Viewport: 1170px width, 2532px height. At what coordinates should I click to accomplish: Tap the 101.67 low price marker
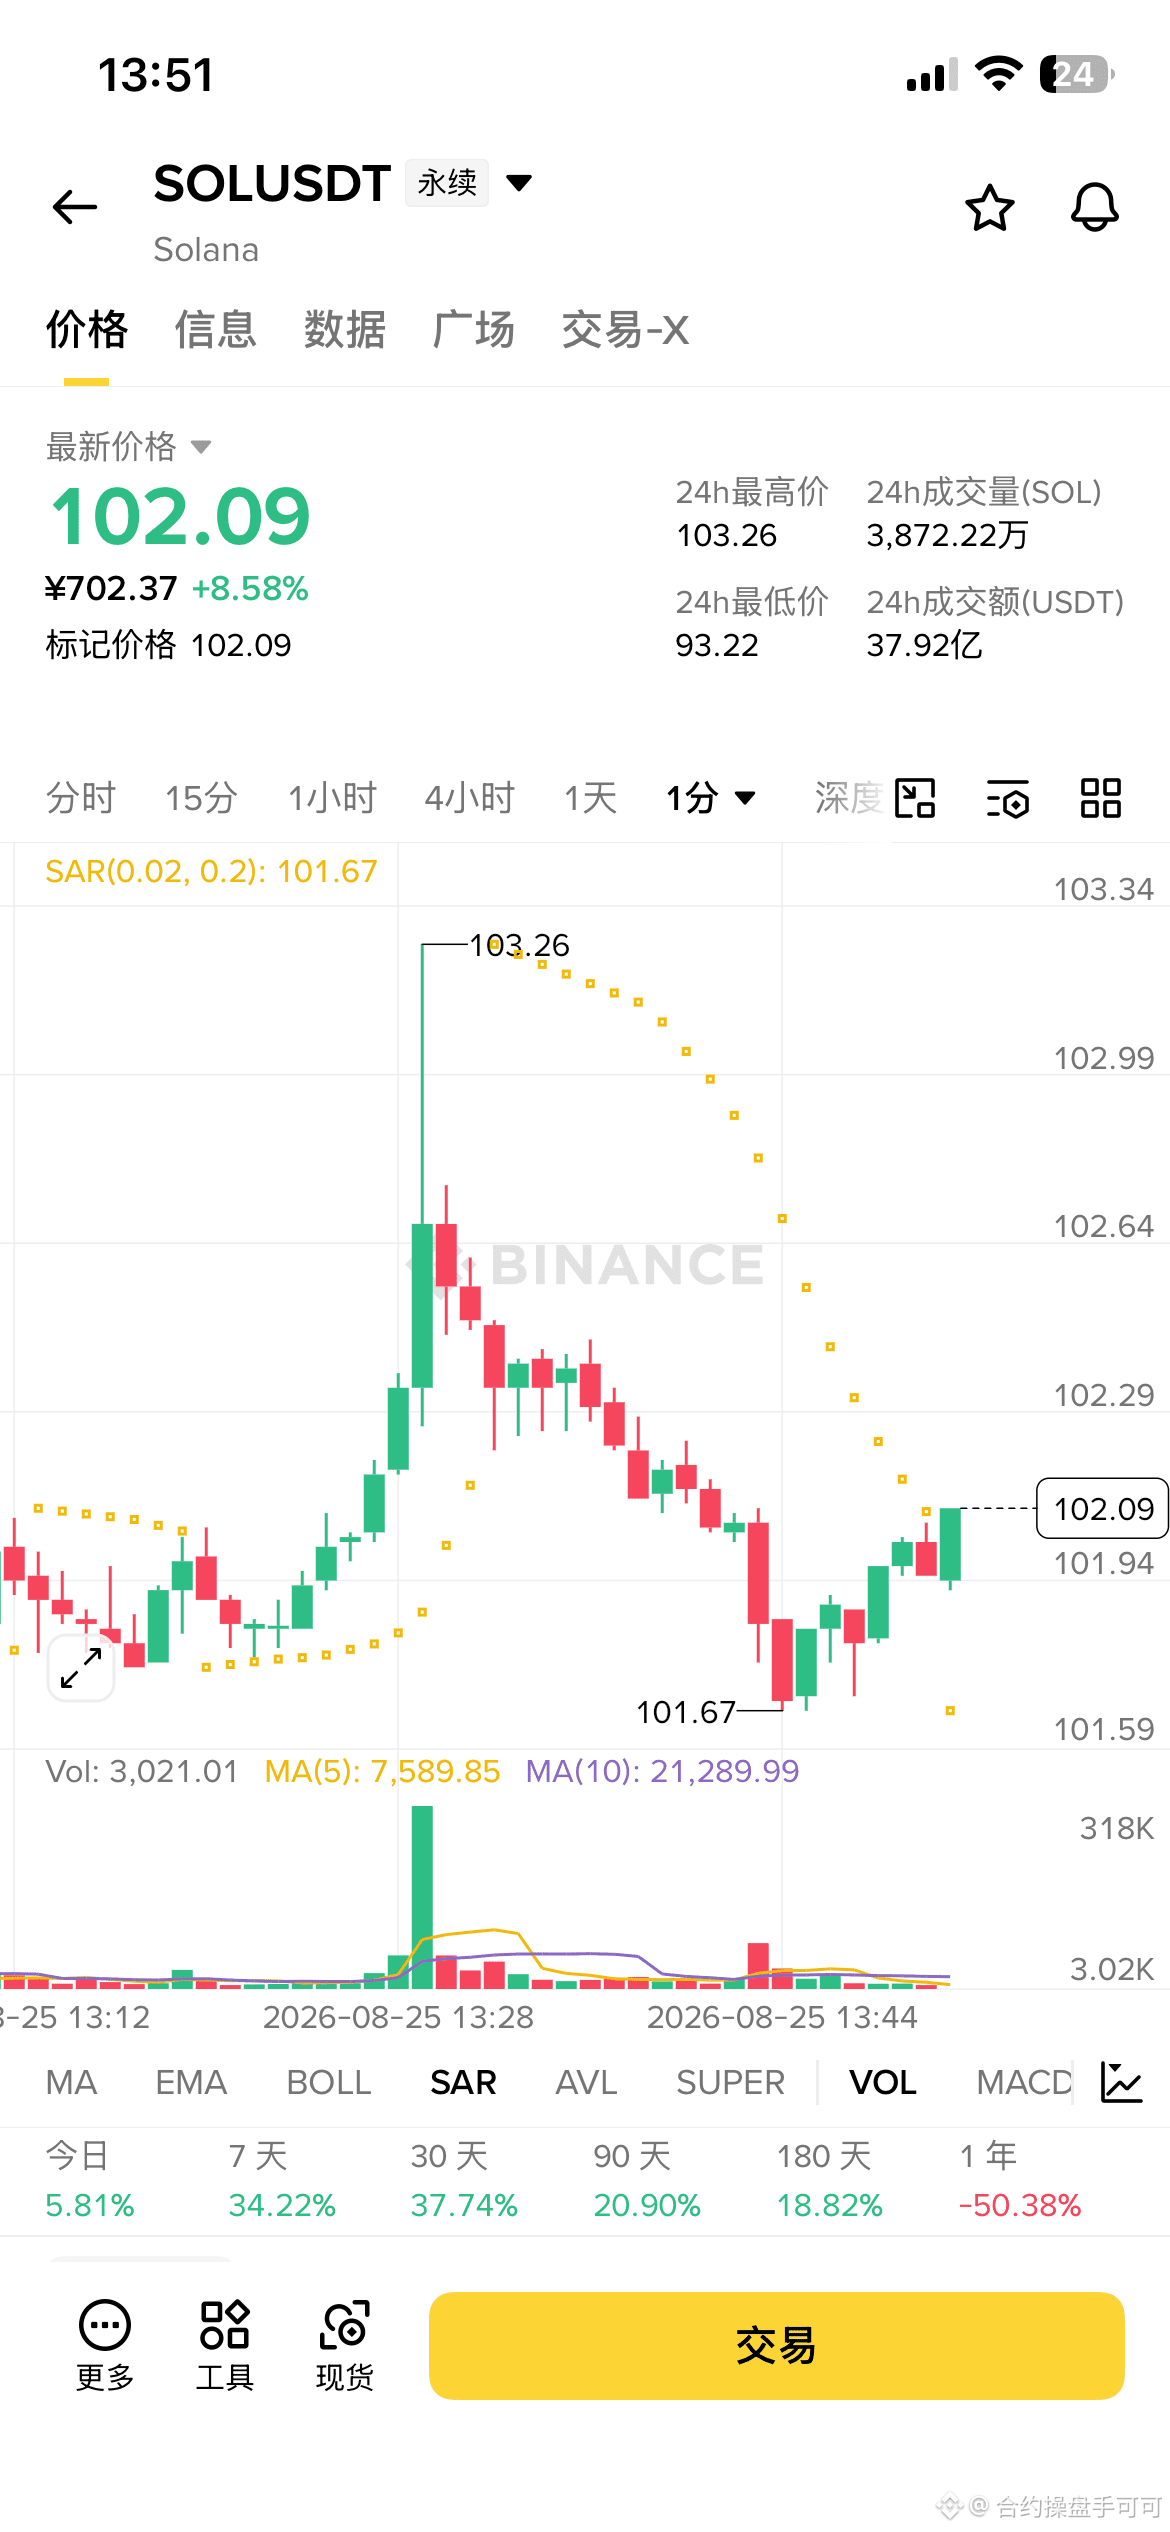[x=686, y=1712]
